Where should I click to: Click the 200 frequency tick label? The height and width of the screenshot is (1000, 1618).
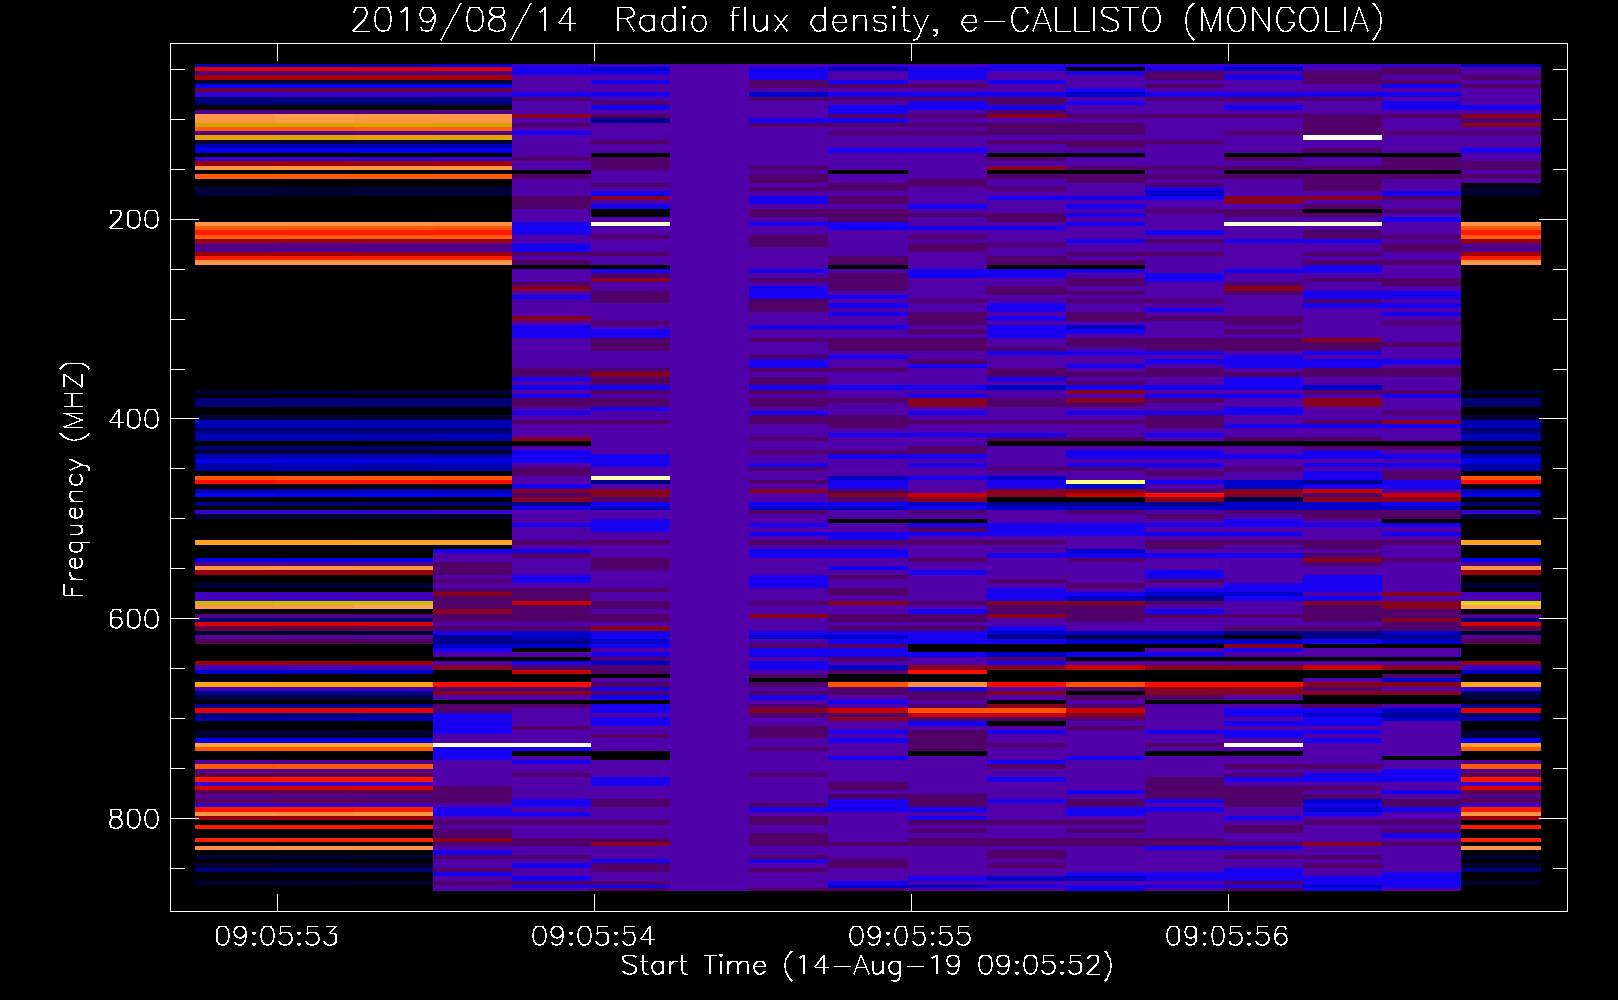134,220
